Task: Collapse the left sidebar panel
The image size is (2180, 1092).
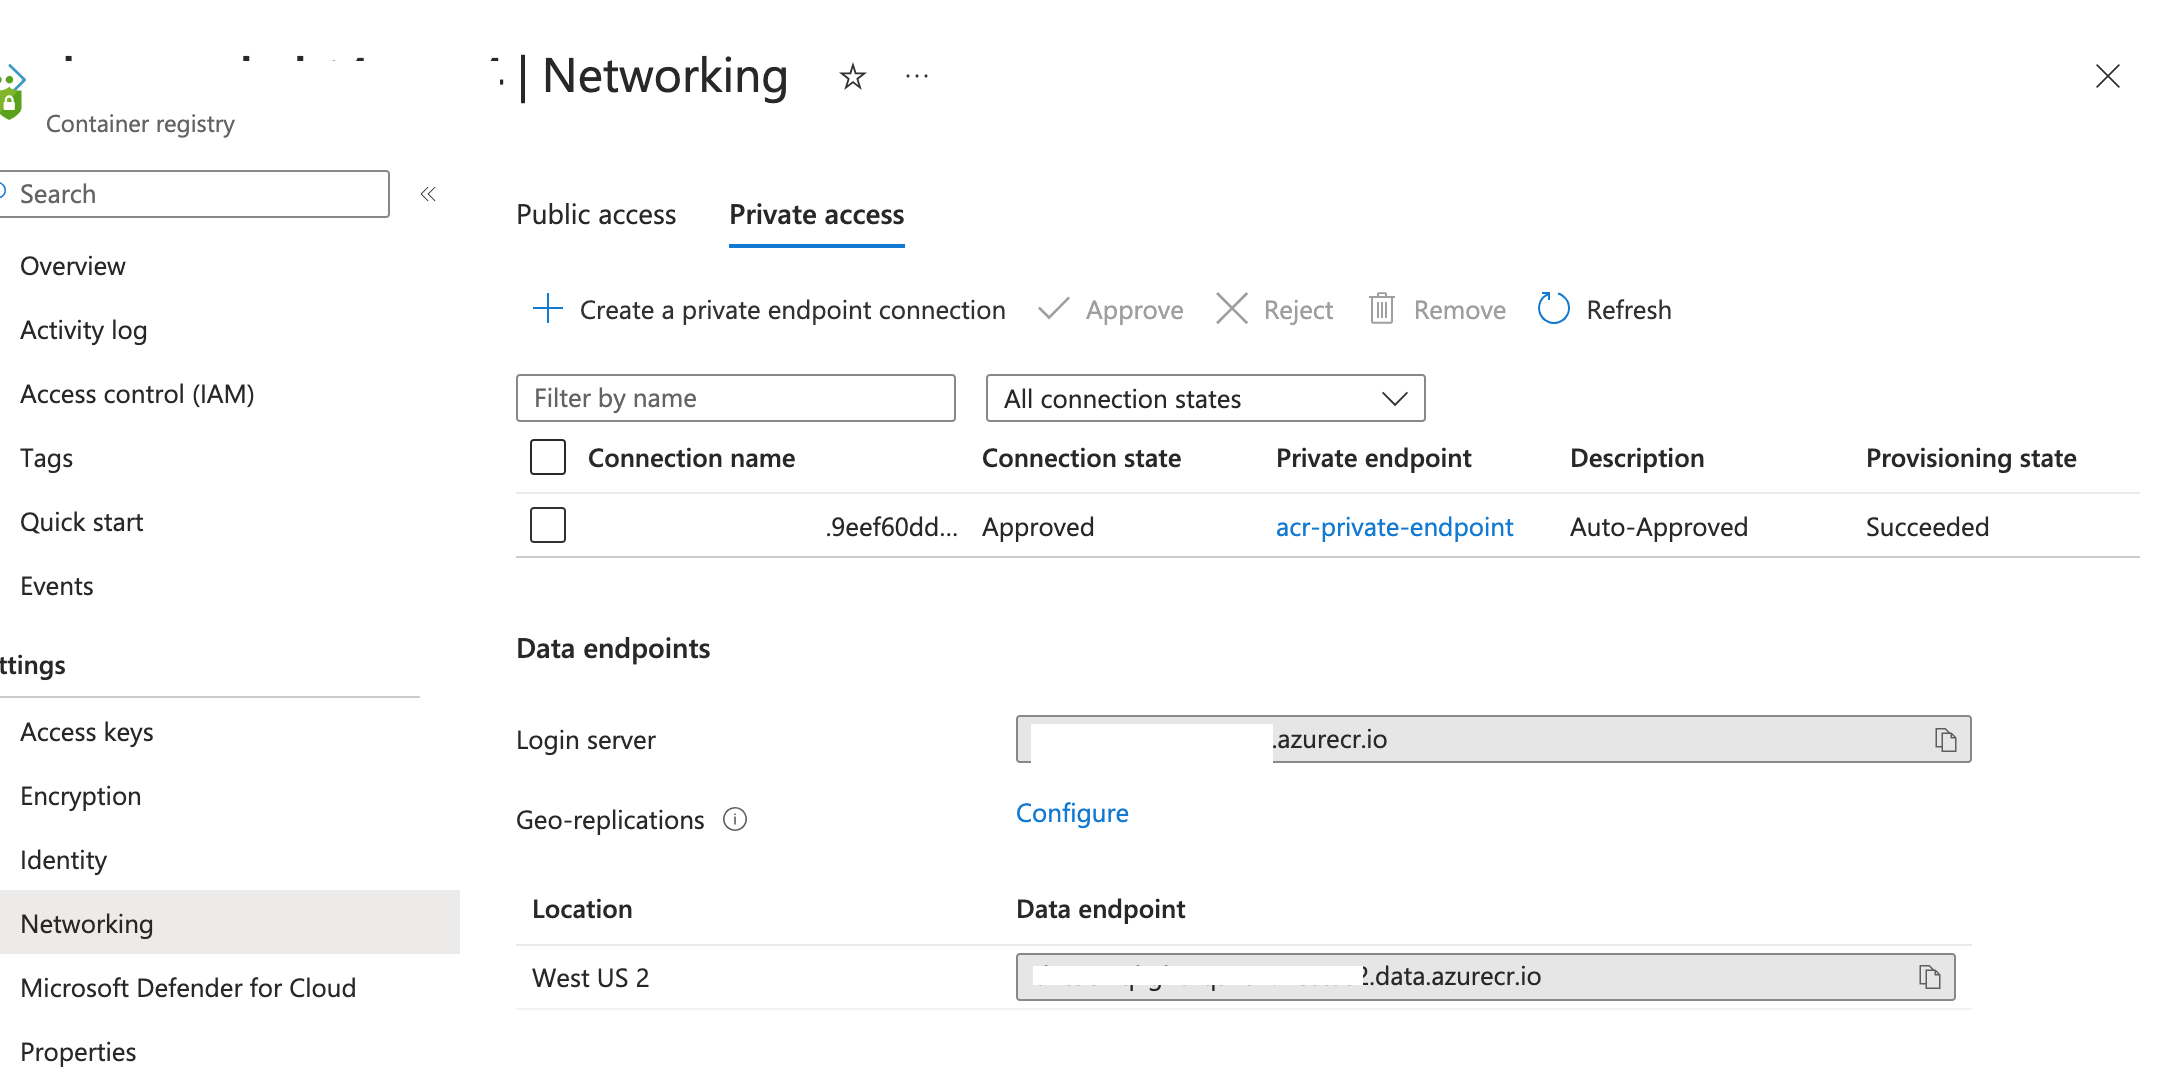Action: [428, 193]
